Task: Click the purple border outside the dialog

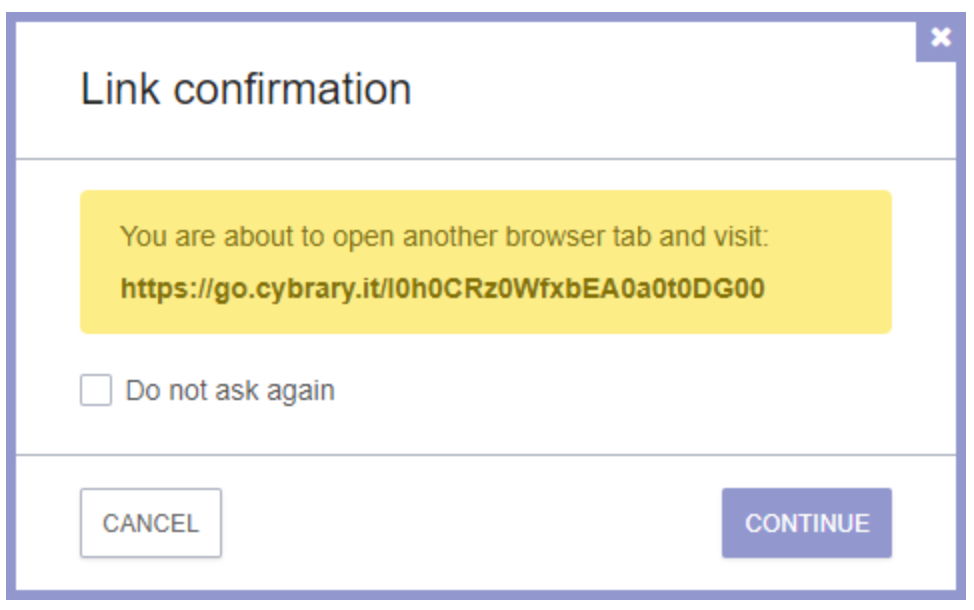Action: coord(7,300)
